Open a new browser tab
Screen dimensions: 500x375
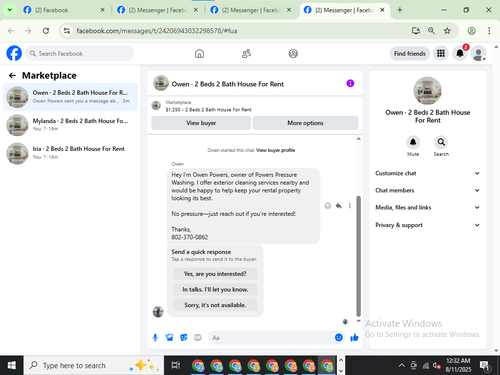click(x=400, y=10)
